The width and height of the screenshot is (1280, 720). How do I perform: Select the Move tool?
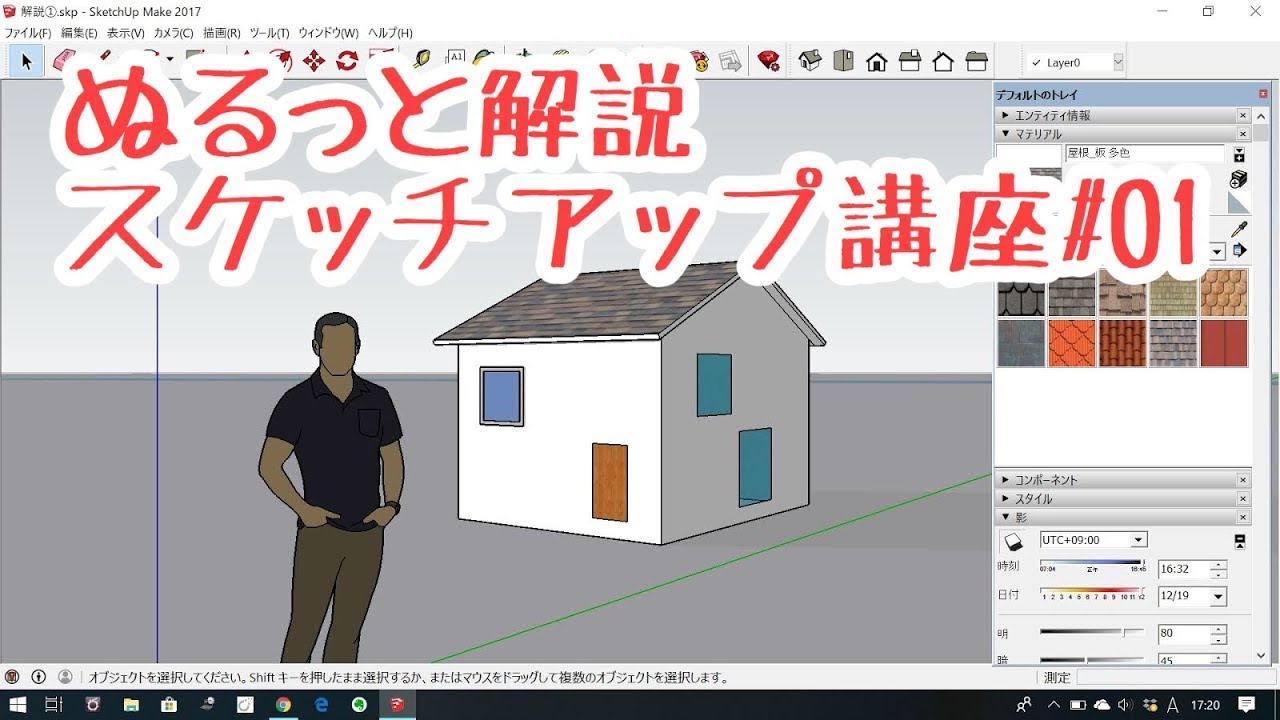[x=313, y=62]
